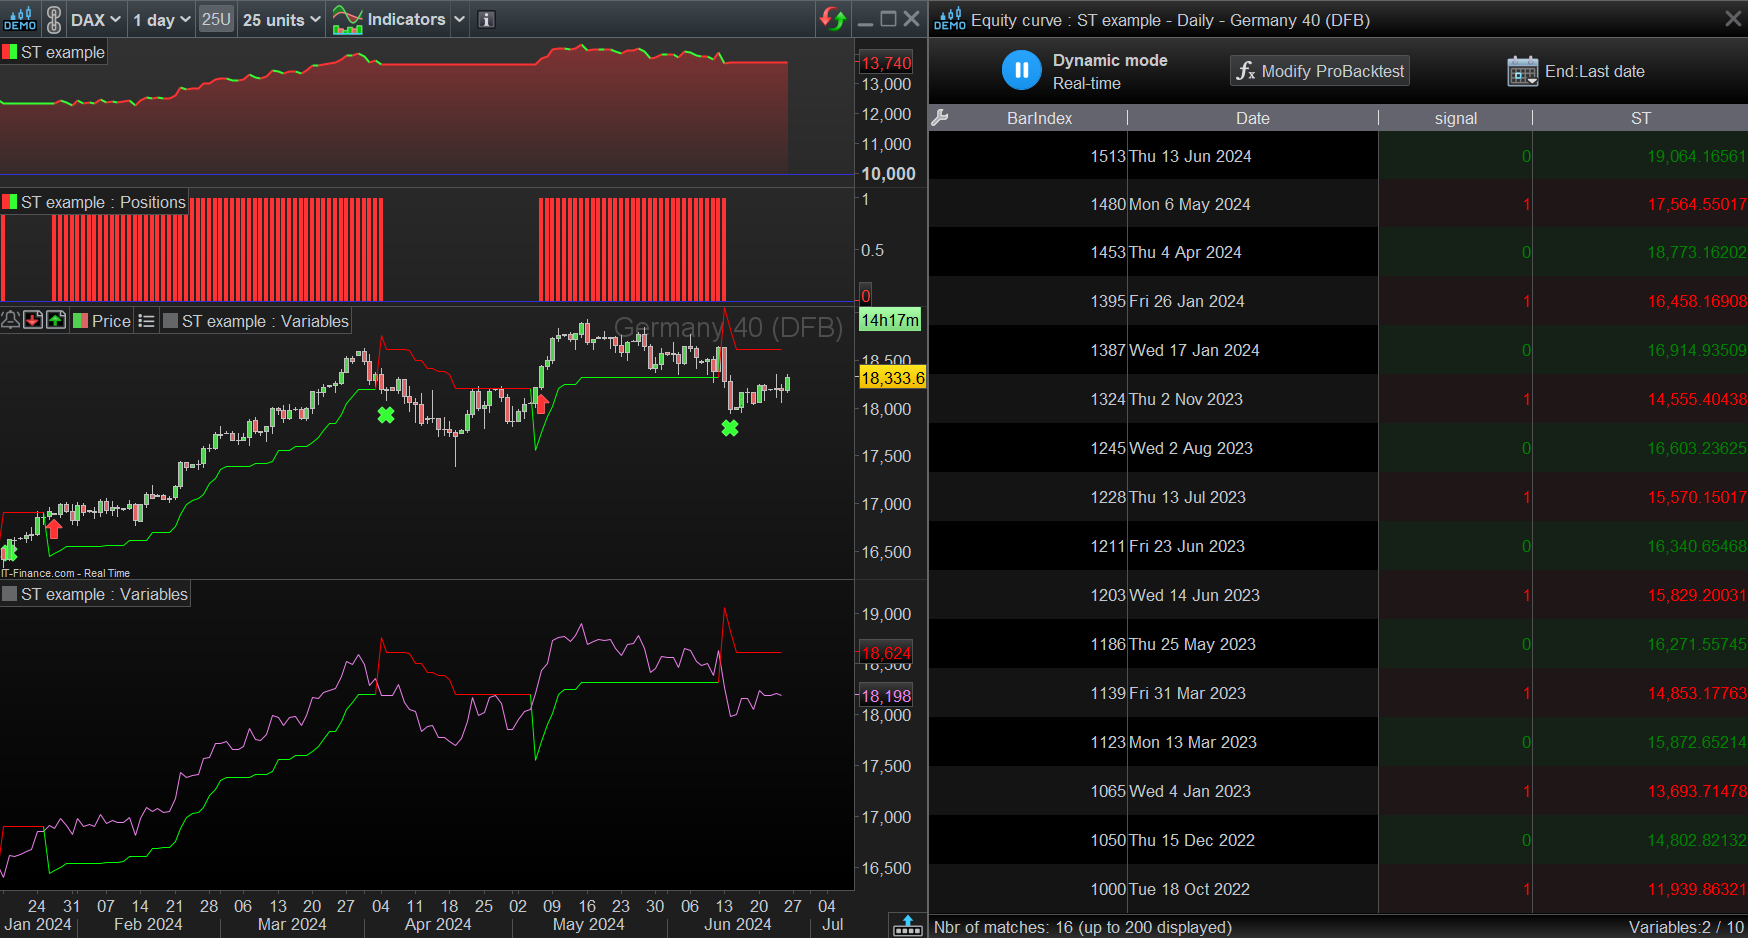1748x938 pixels.
Task: Click the green up-arrow buy order icon
Action: coord(56,320)
